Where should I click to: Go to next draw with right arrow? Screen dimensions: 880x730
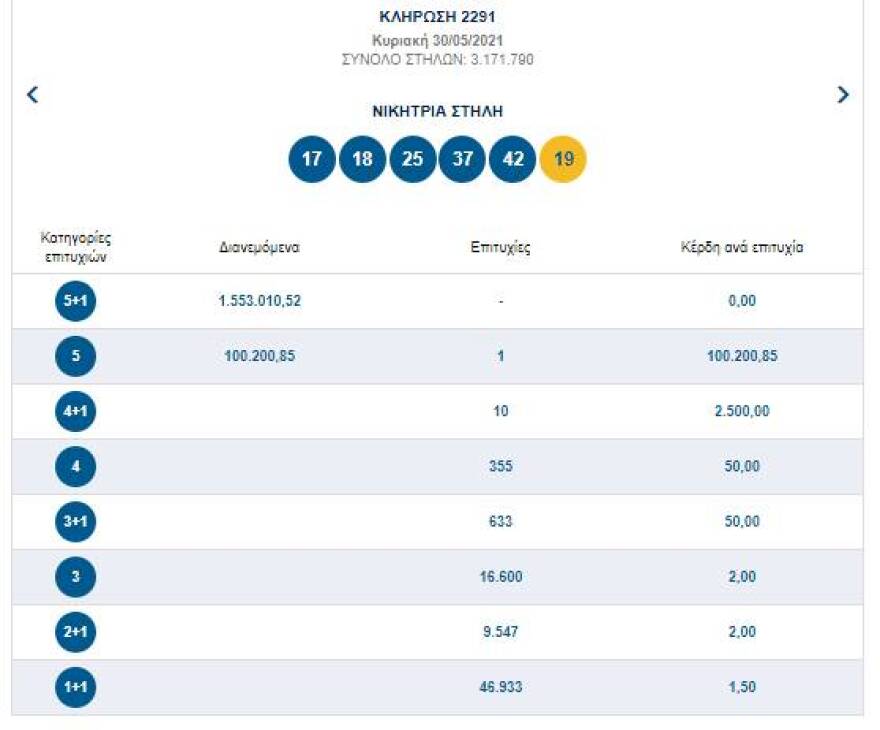(843, 95)
